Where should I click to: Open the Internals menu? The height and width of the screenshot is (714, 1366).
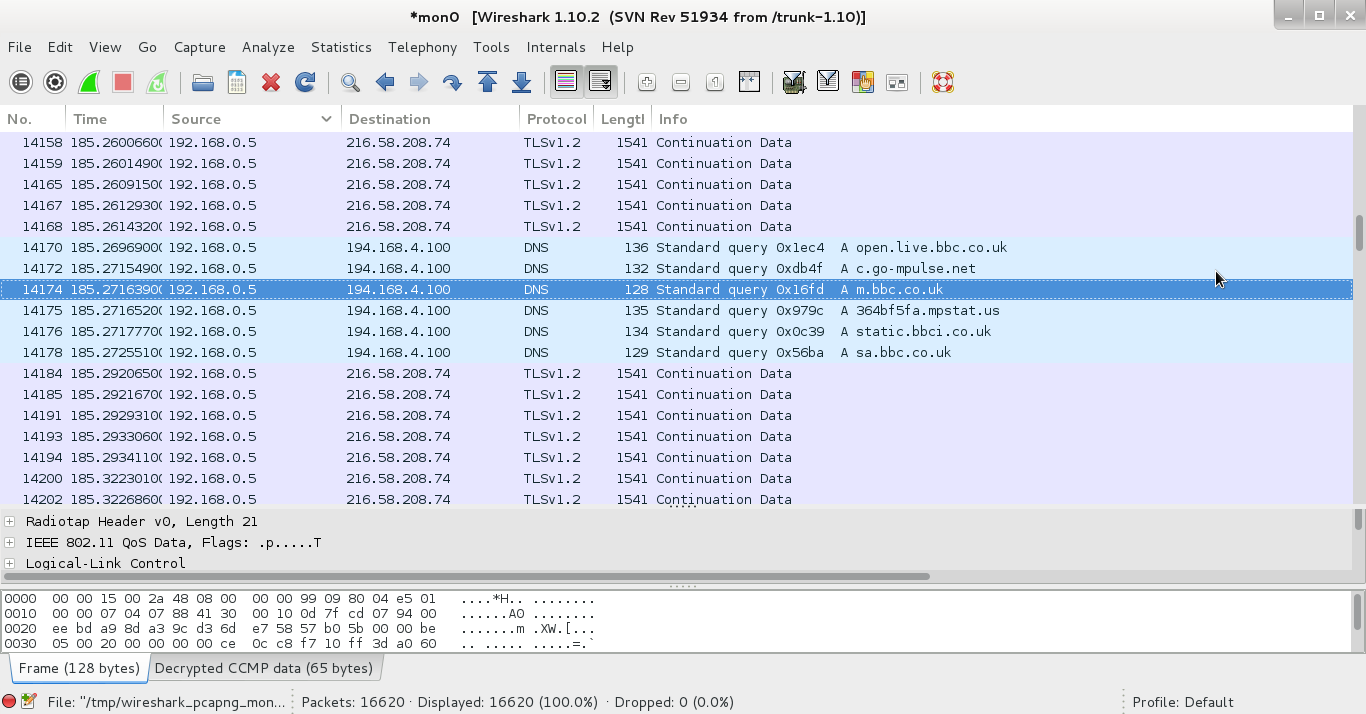coord(556,47)
